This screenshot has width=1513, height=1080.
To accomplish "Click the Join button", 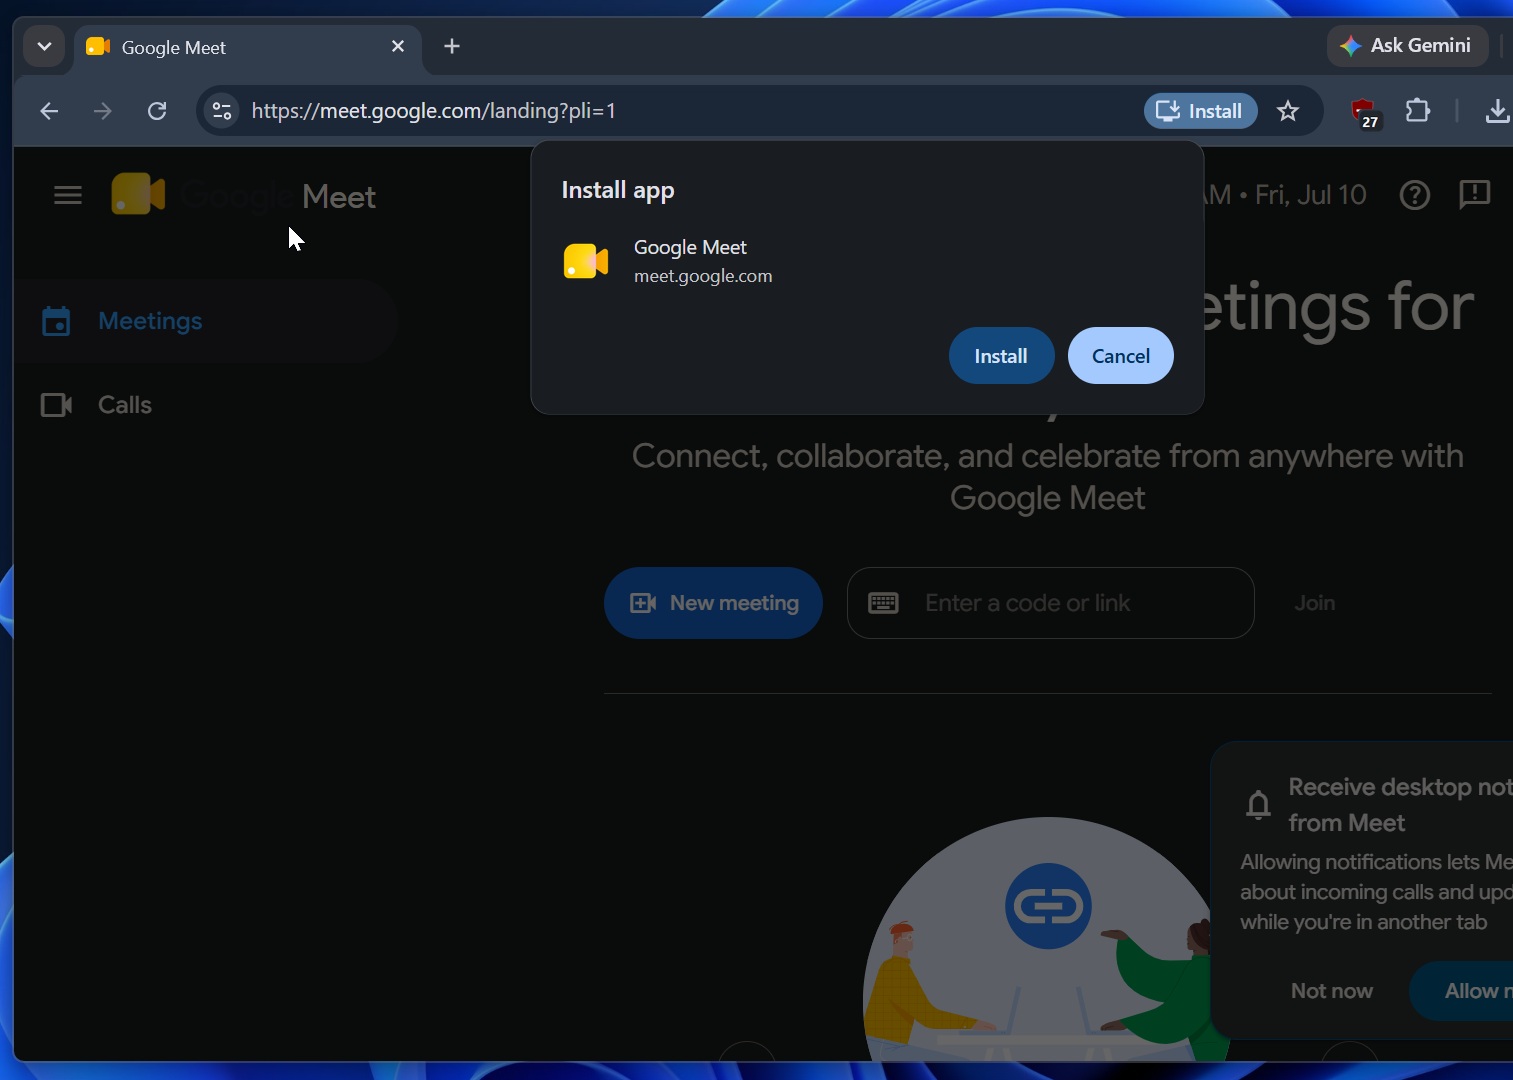I will tap(1314, 603).
